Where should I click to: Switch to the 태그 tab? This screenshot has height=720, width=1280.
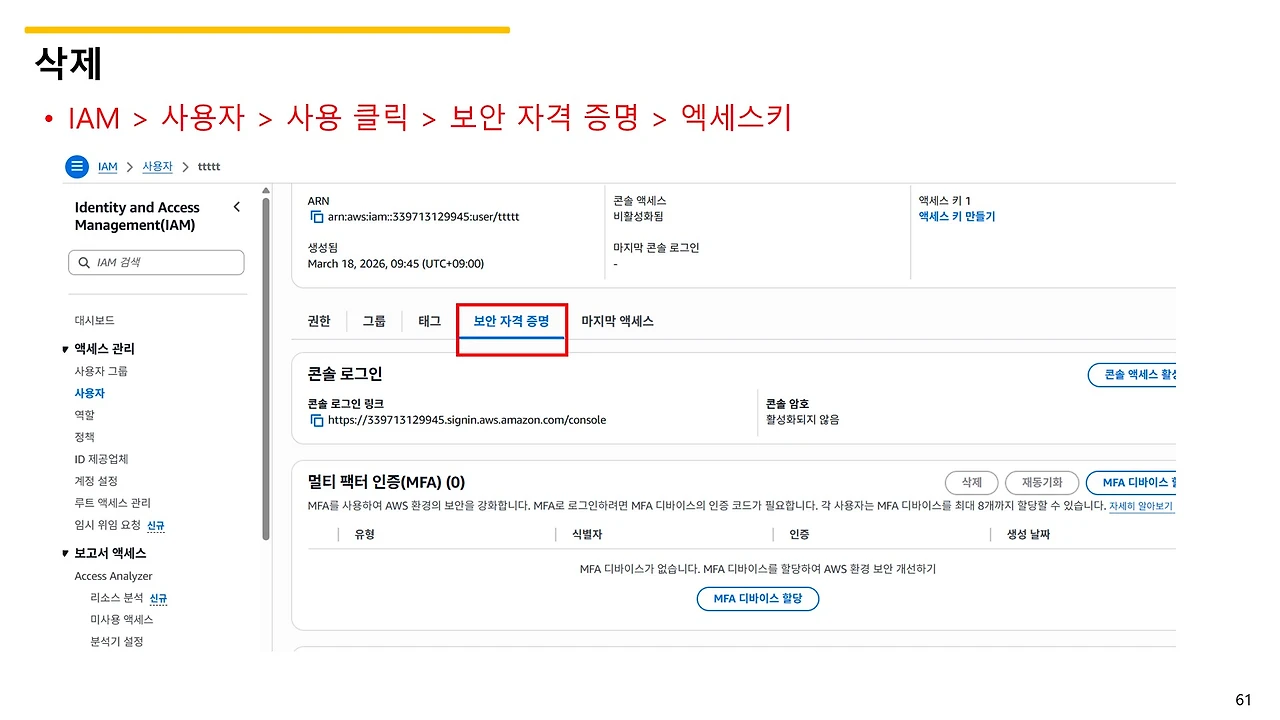(429, 321)
